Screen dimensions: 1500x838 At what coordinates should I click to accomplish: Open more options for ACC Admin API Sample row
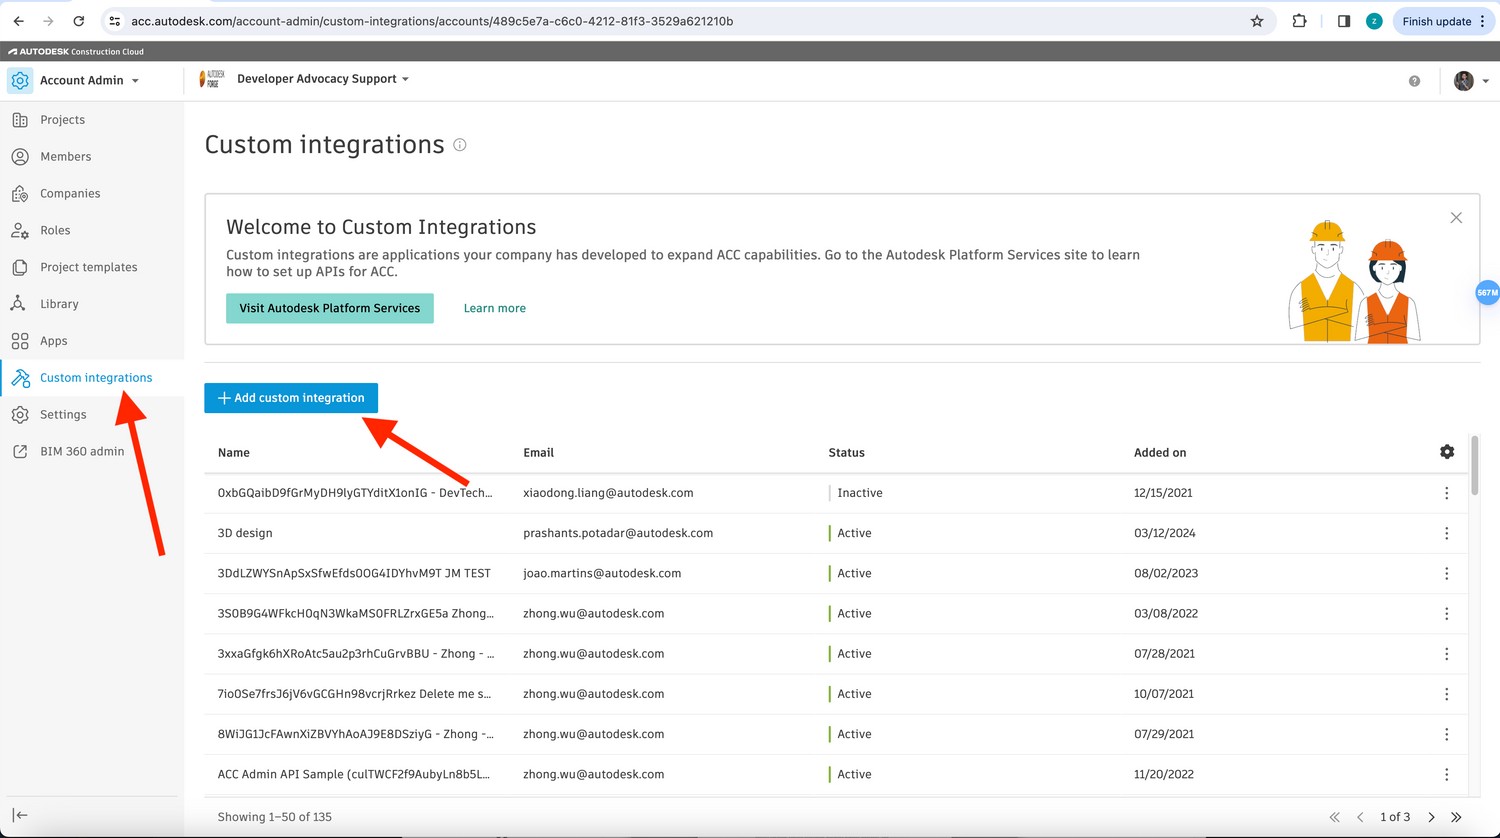(1446, 774)
